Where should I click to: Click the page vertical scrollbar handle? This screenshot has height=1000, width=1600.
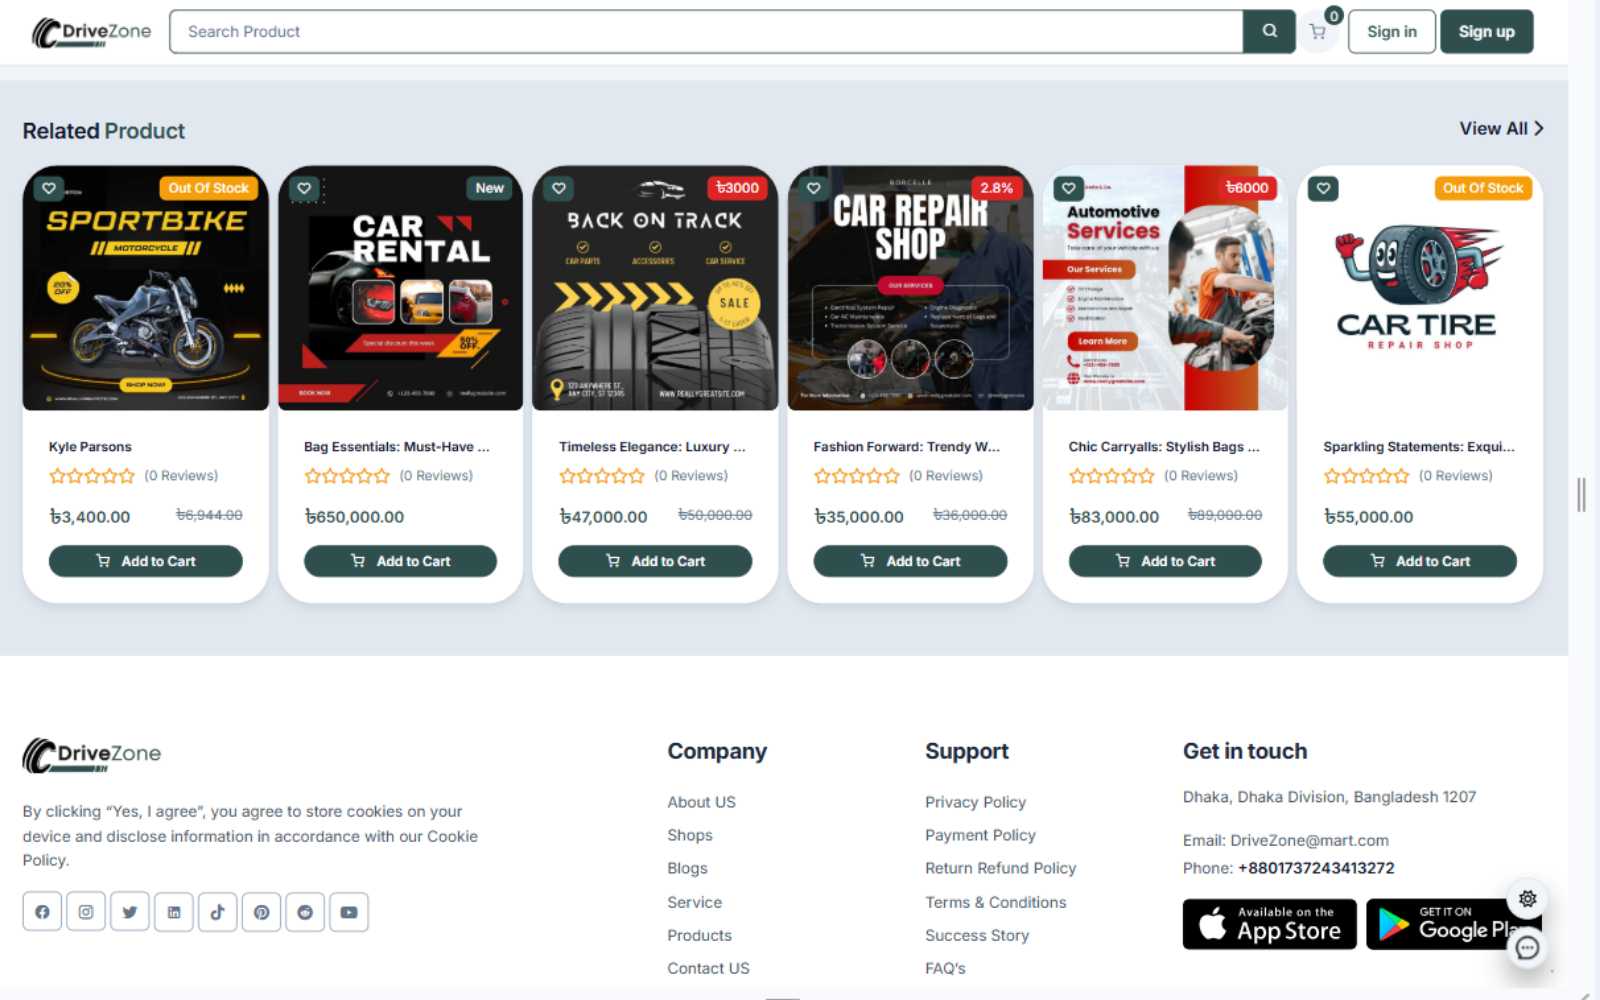[1581, 495]
